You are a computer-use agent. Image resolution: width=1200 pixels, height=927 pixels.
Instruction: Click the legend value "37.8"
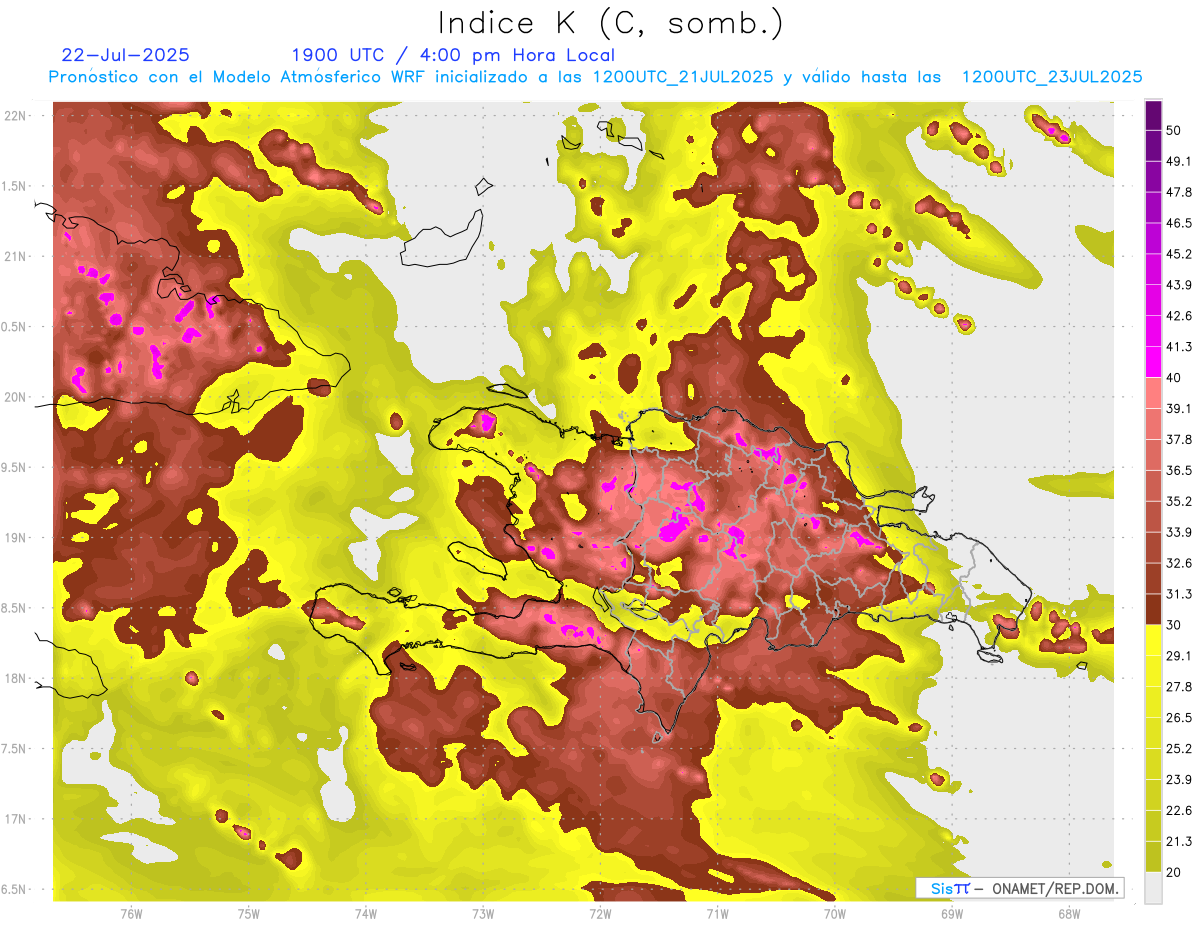(1179, 439)
